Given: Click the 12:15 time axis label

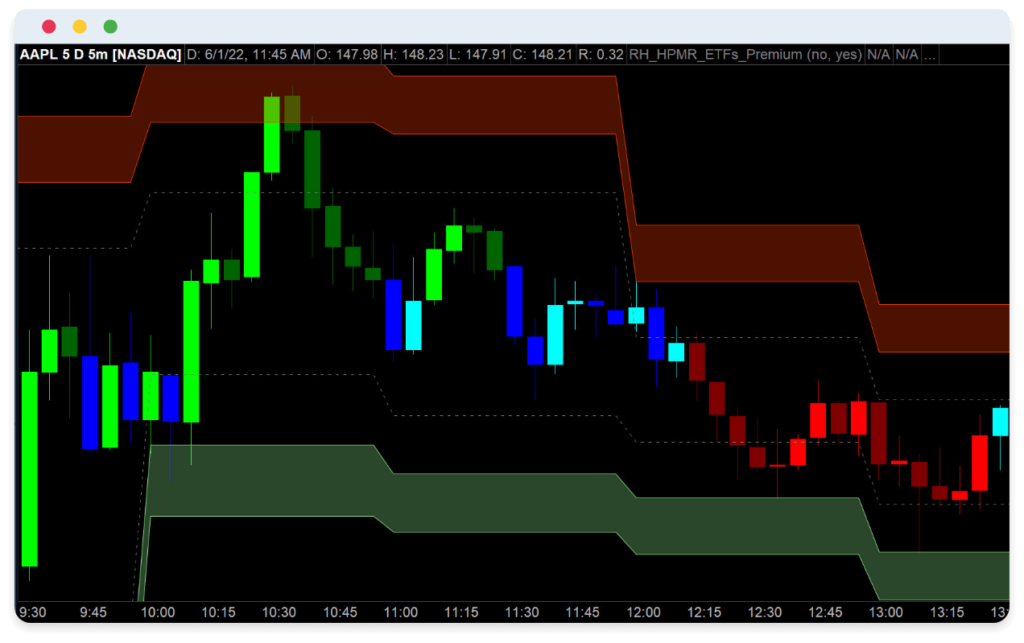Looking at the screenshot, I should pos(704,612).
